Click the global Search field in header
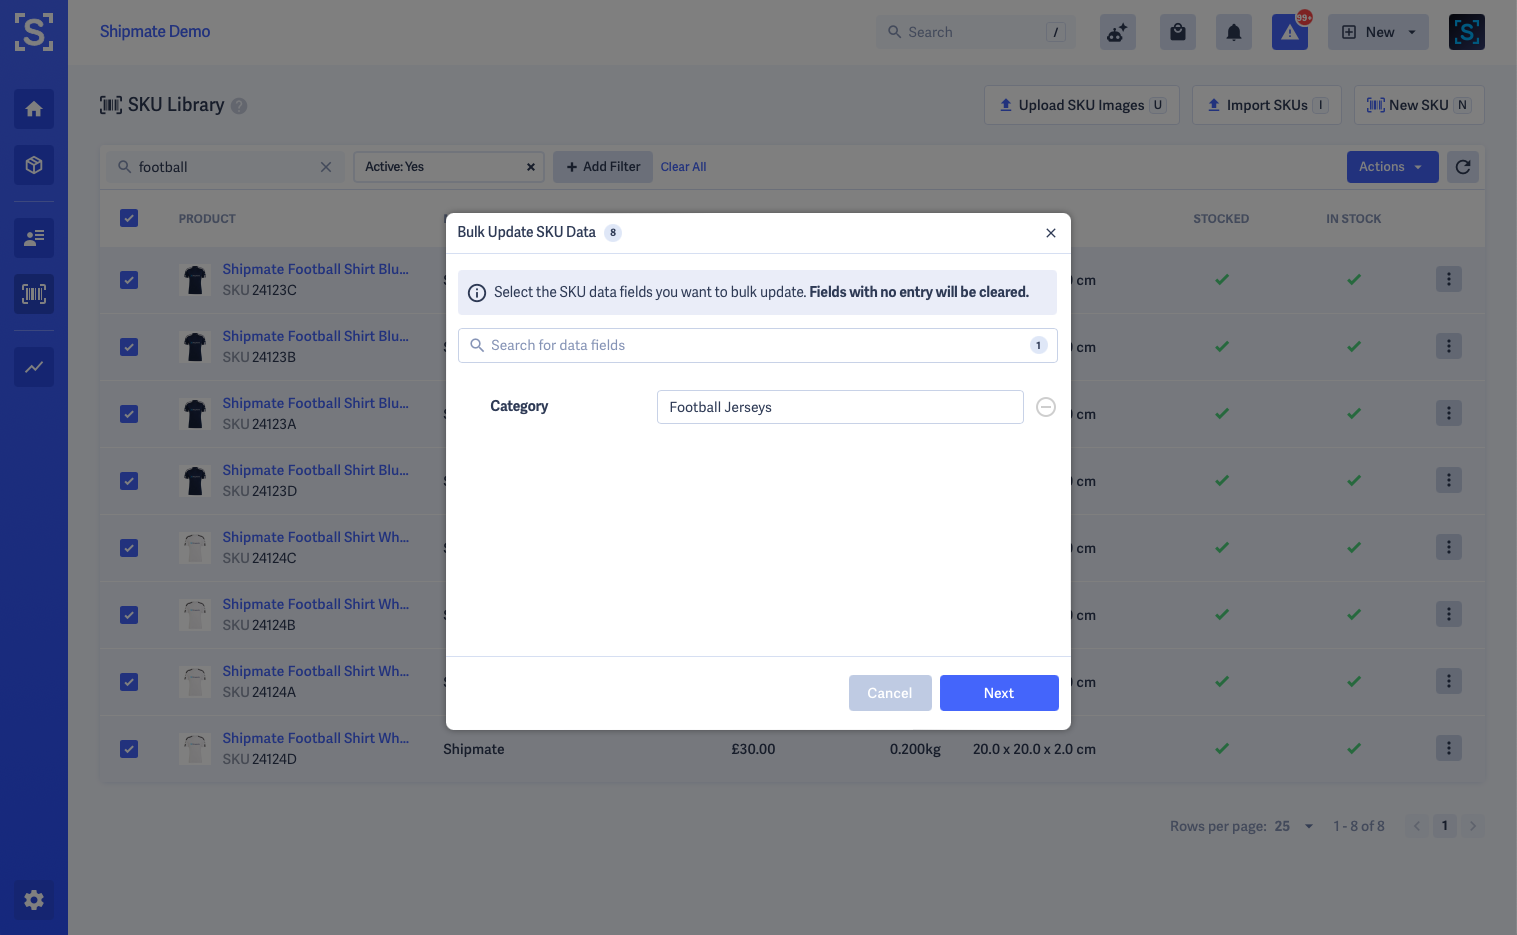 click(975, 32)
